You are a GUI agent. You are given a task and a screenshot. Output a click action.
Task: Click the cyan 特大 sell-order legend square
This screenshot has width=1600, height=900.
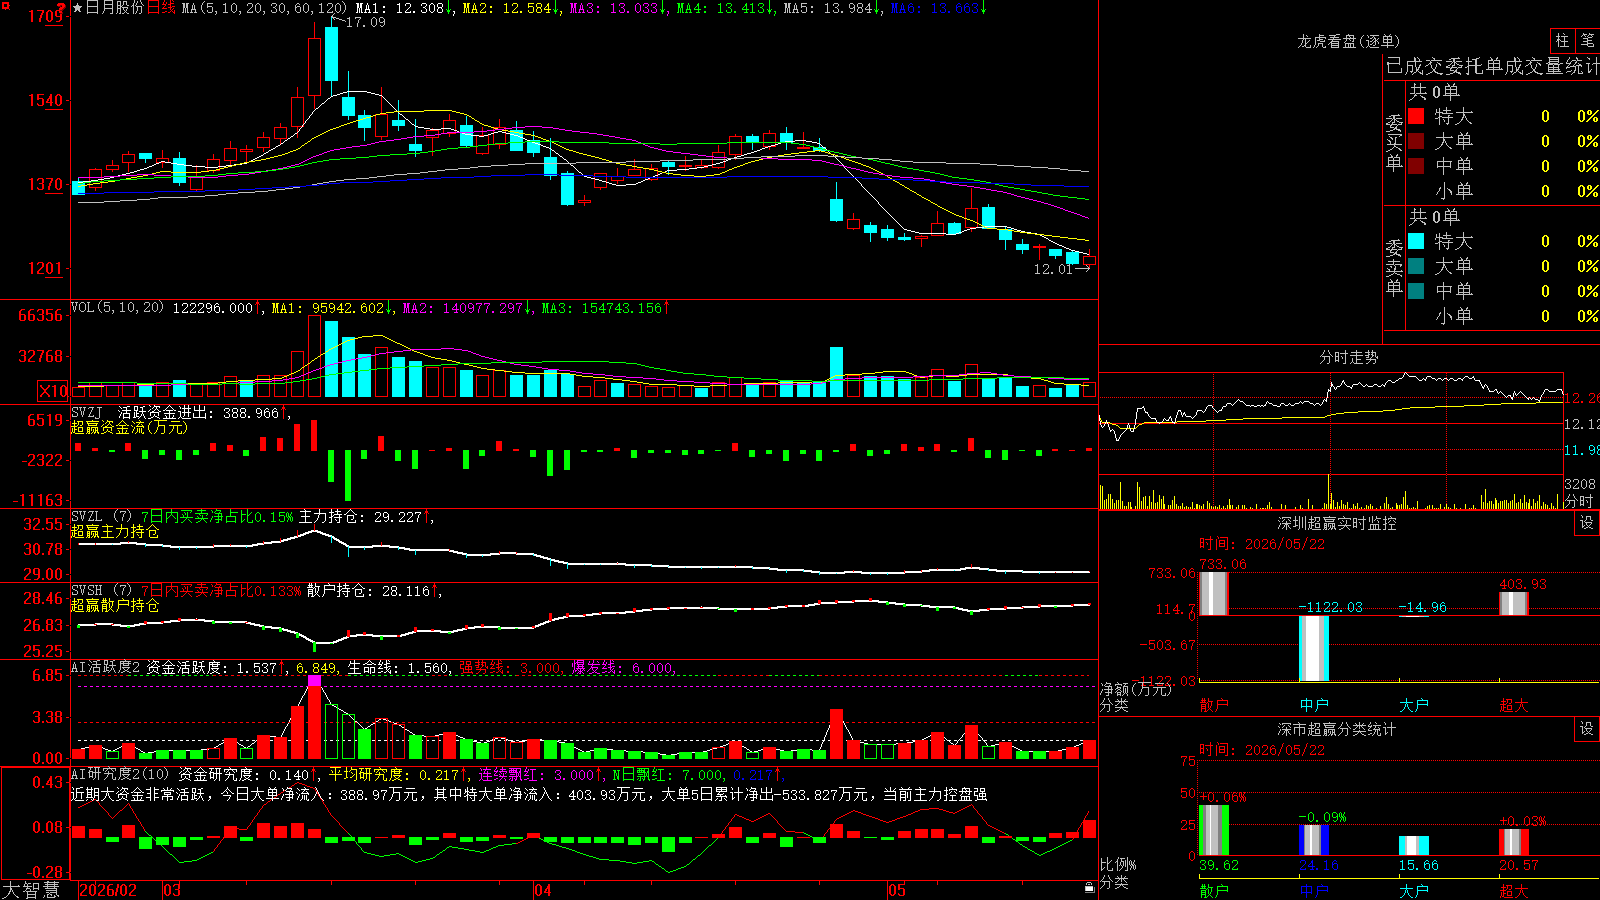pyautogui.click(x=1416, y=241)
